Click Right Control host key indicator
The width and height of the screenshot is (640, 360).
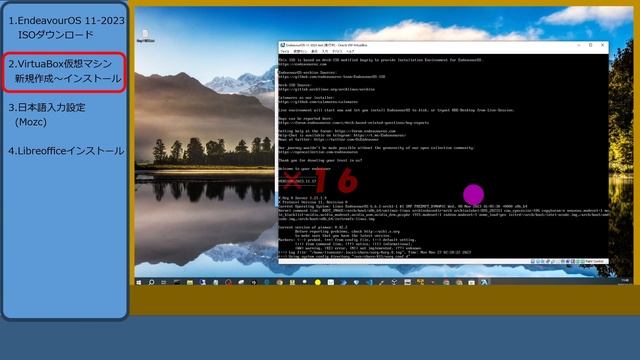594,261
